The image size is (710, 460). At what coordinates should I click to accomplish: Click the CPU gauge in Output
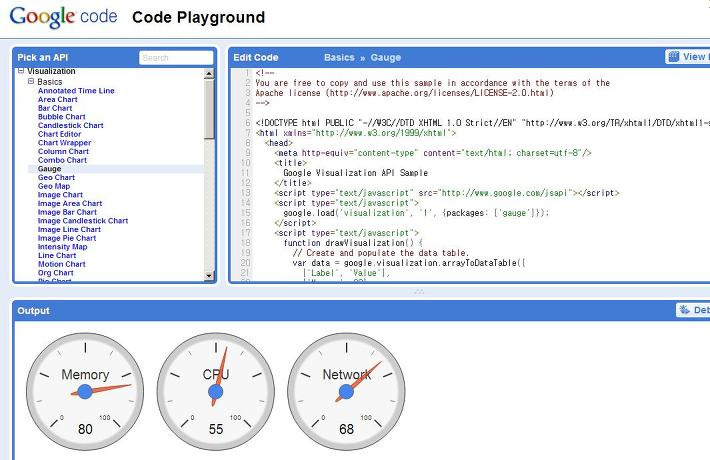pos(216,392)
